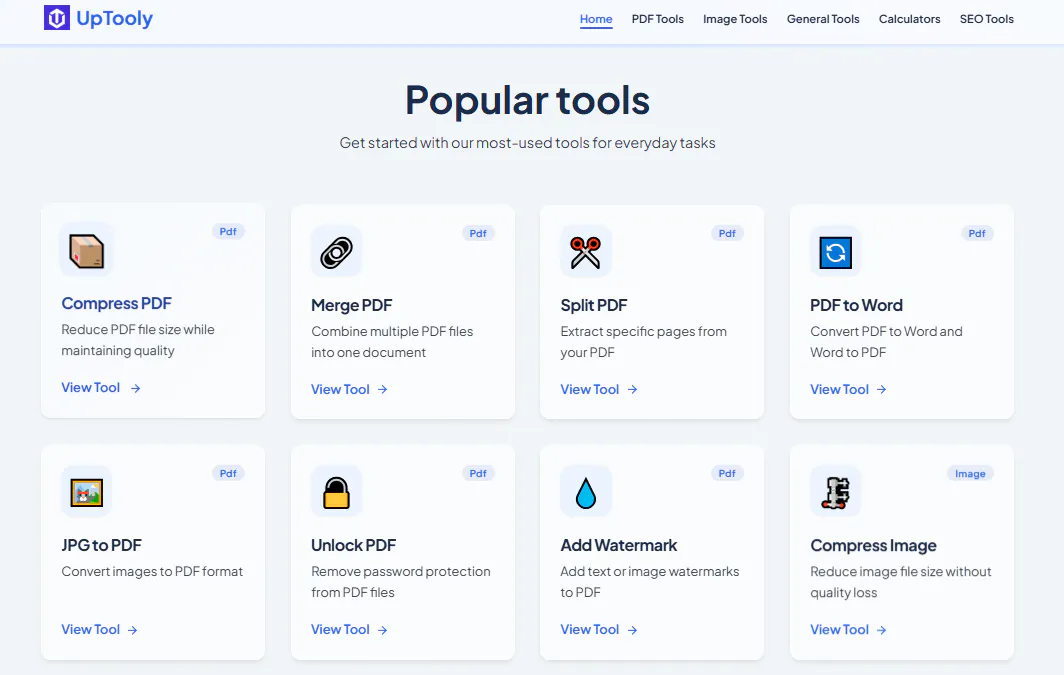The image size is (1064, 675).
Task: Click the Split PDF card title
Action: (x=594, y=305)
